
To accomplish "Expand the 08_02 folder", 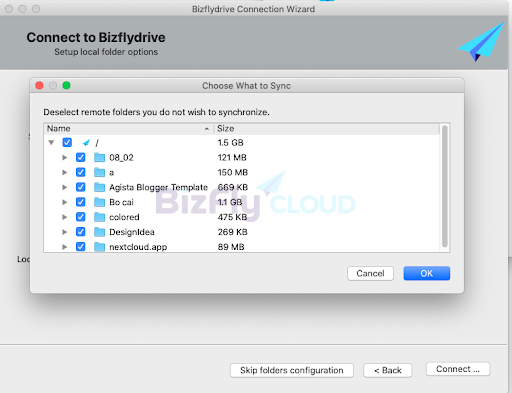I will tap(65, 157).
